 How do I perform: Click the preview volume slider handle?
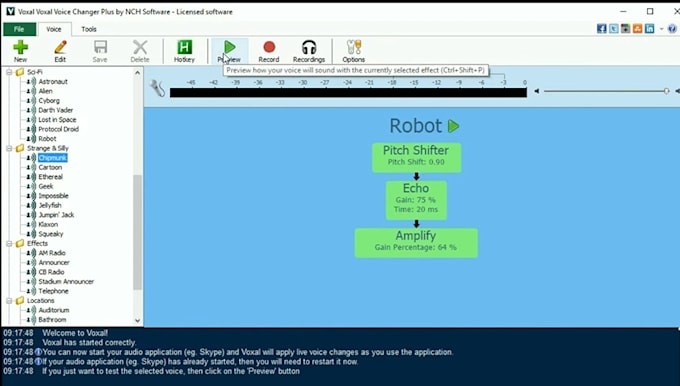(667, 91)
